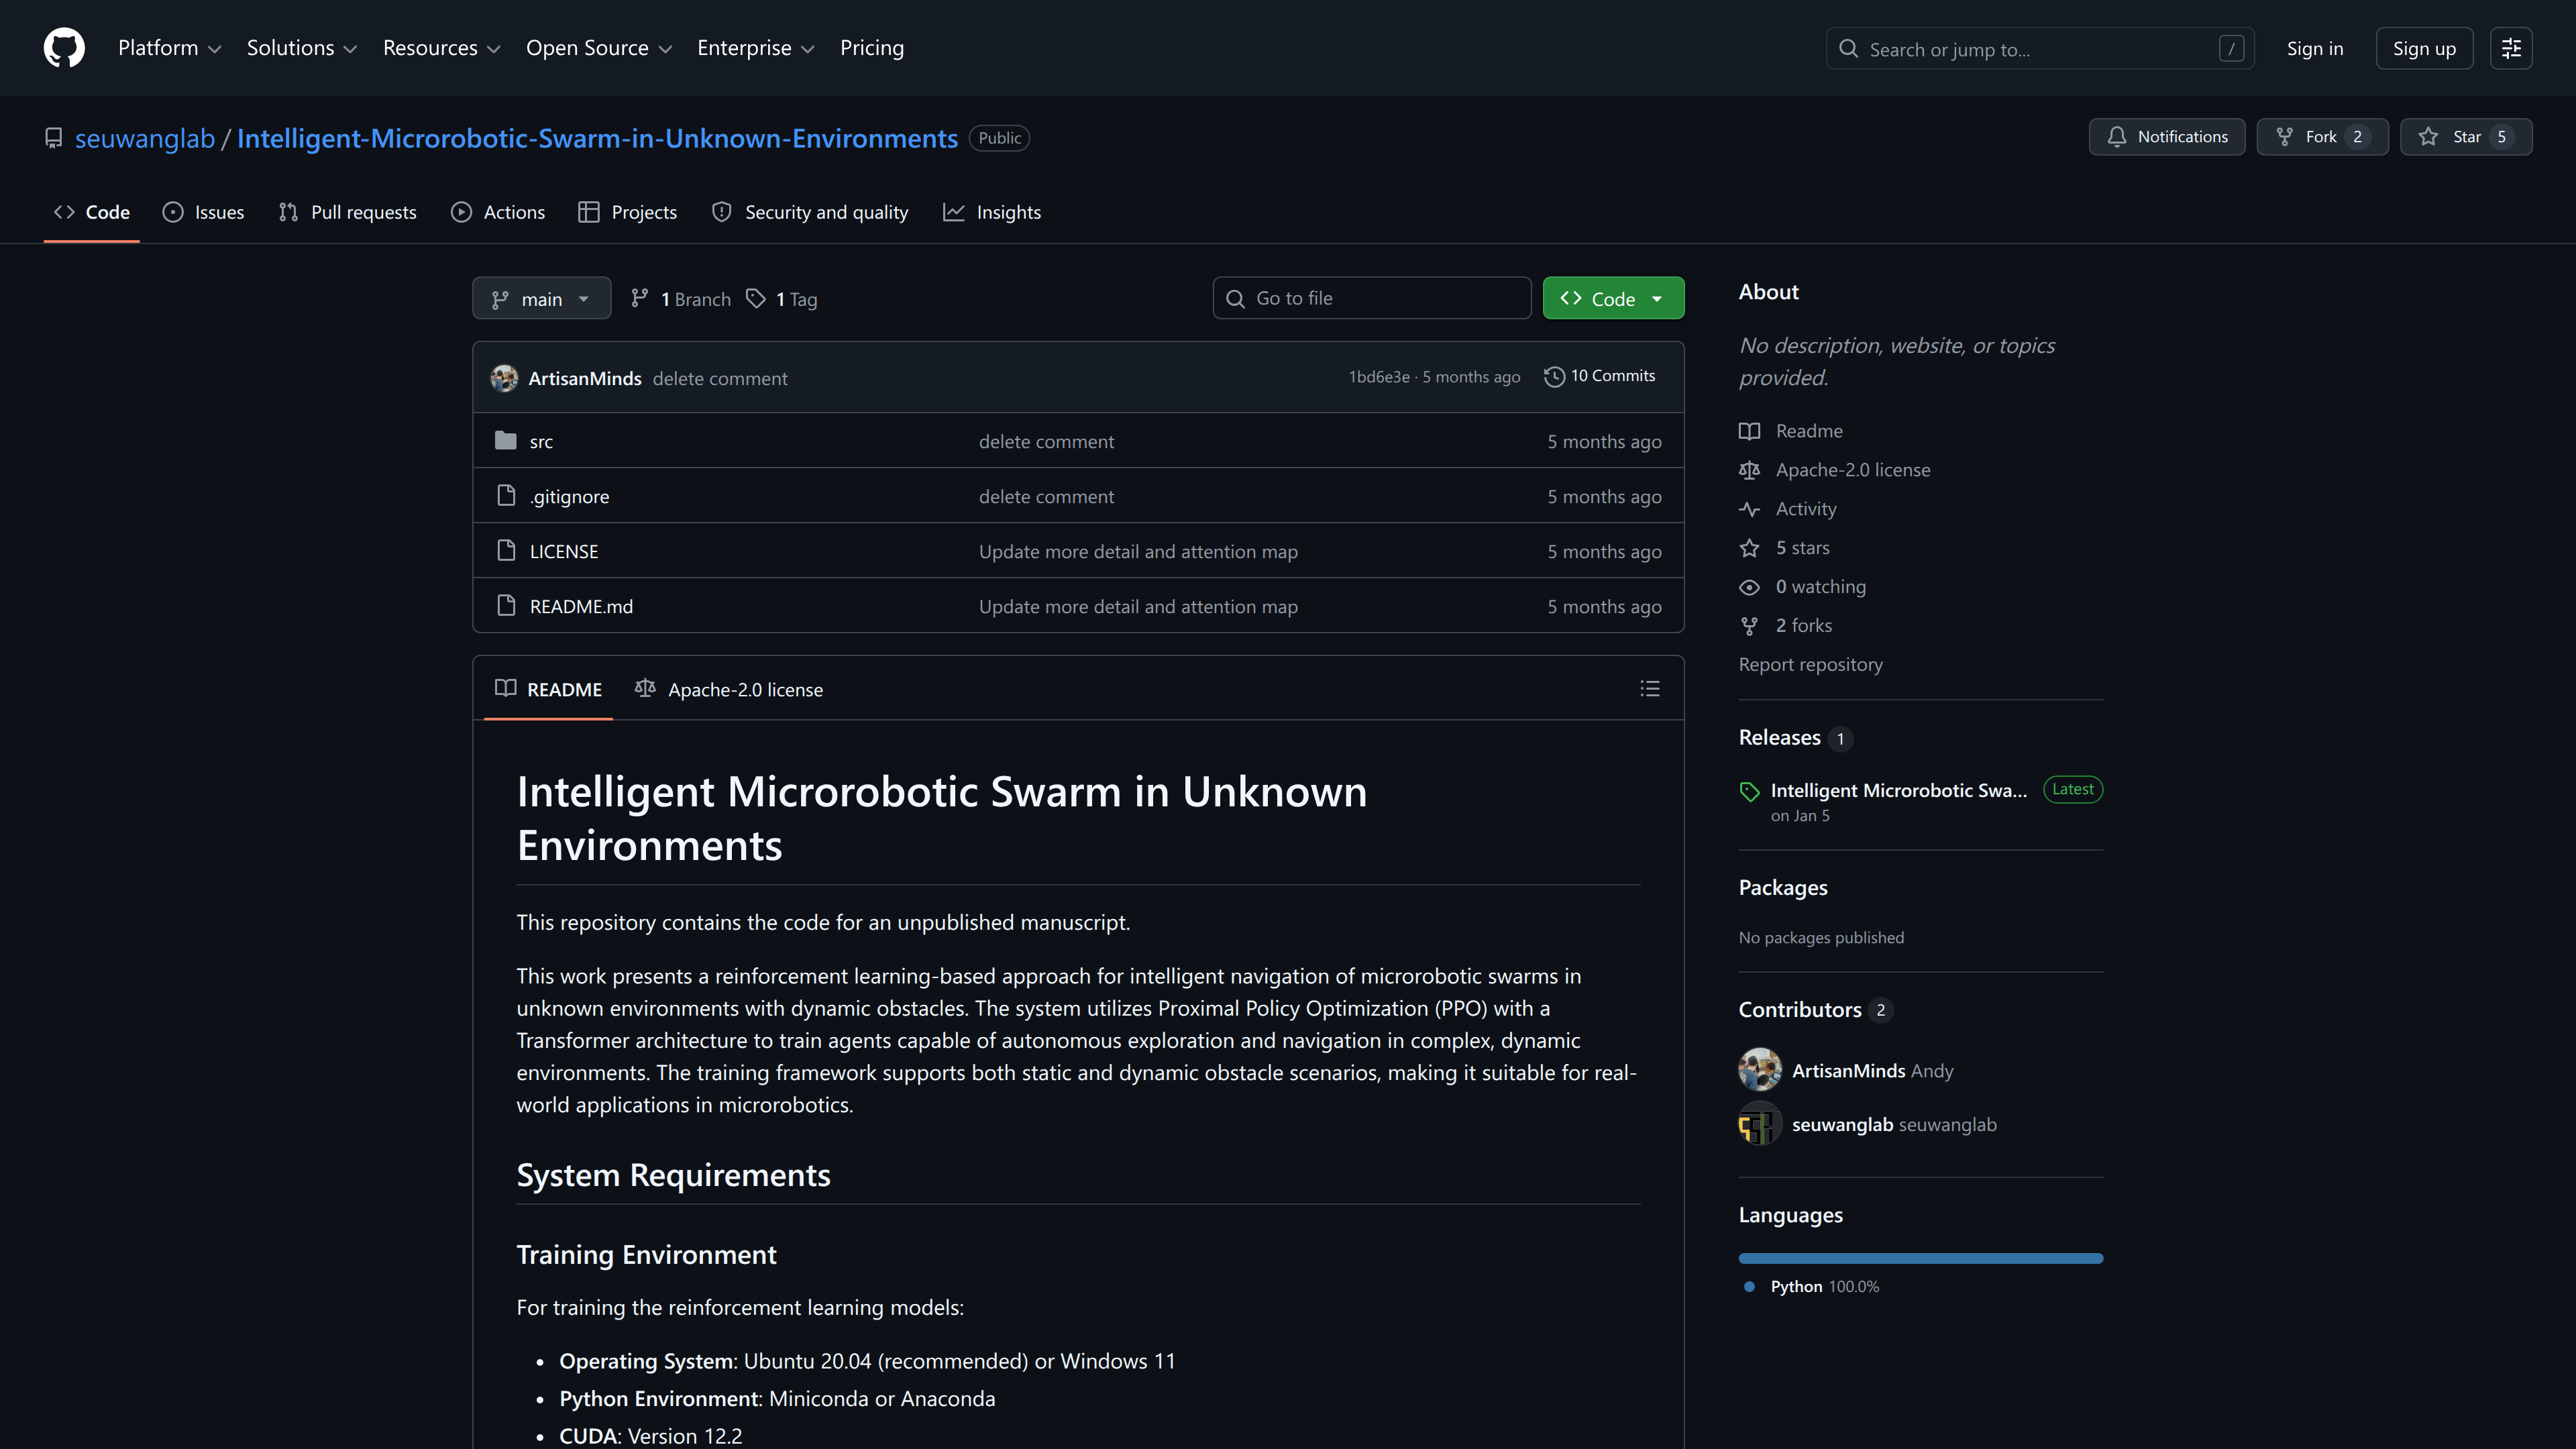2576x1449 pixels.
Task: Expand the Resources menu
Action: [441, 48]
